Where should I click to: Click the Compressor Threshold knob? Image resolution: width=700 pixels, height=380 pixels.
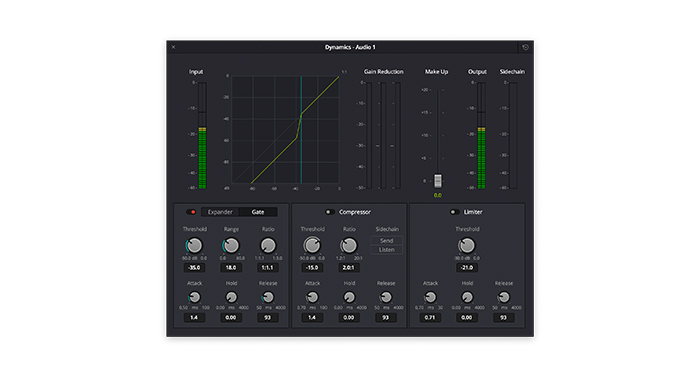(312, 245)
